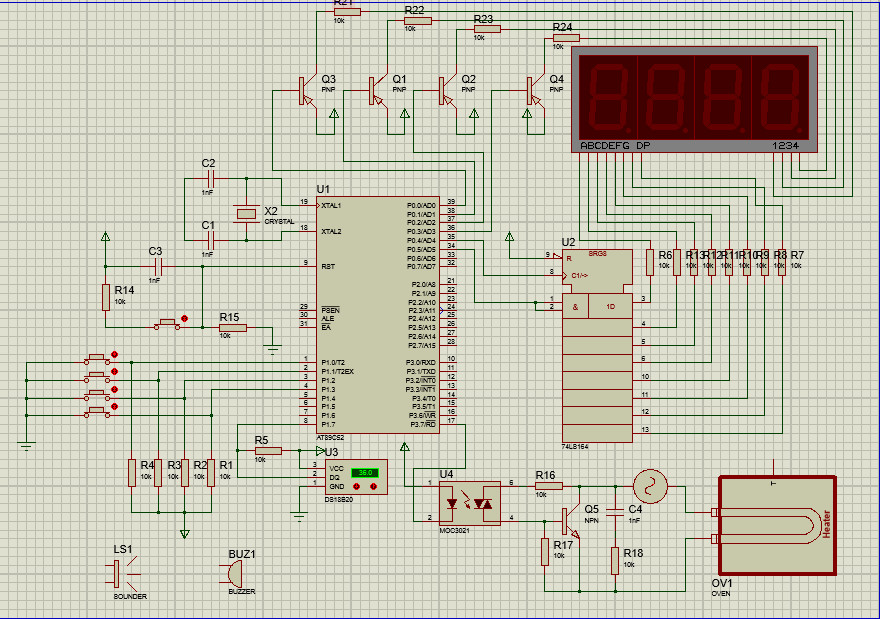Click the U2 74LS164 shift register
This screenshot has height=619, width=880.
point(597,346)
